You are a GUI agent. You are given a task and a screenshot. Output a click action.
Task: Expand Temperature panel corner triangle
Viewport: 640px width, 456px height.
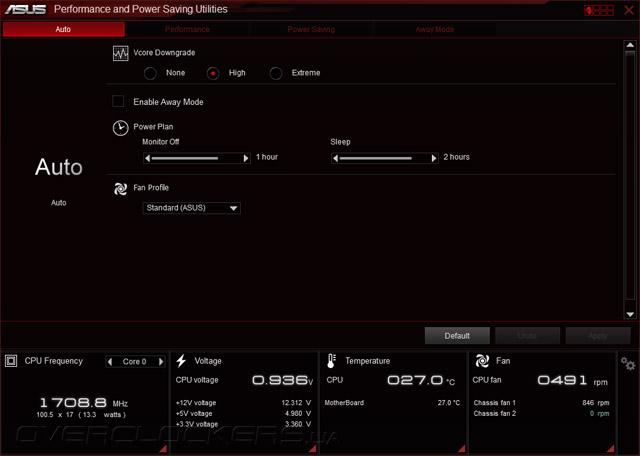click(462, 449)
